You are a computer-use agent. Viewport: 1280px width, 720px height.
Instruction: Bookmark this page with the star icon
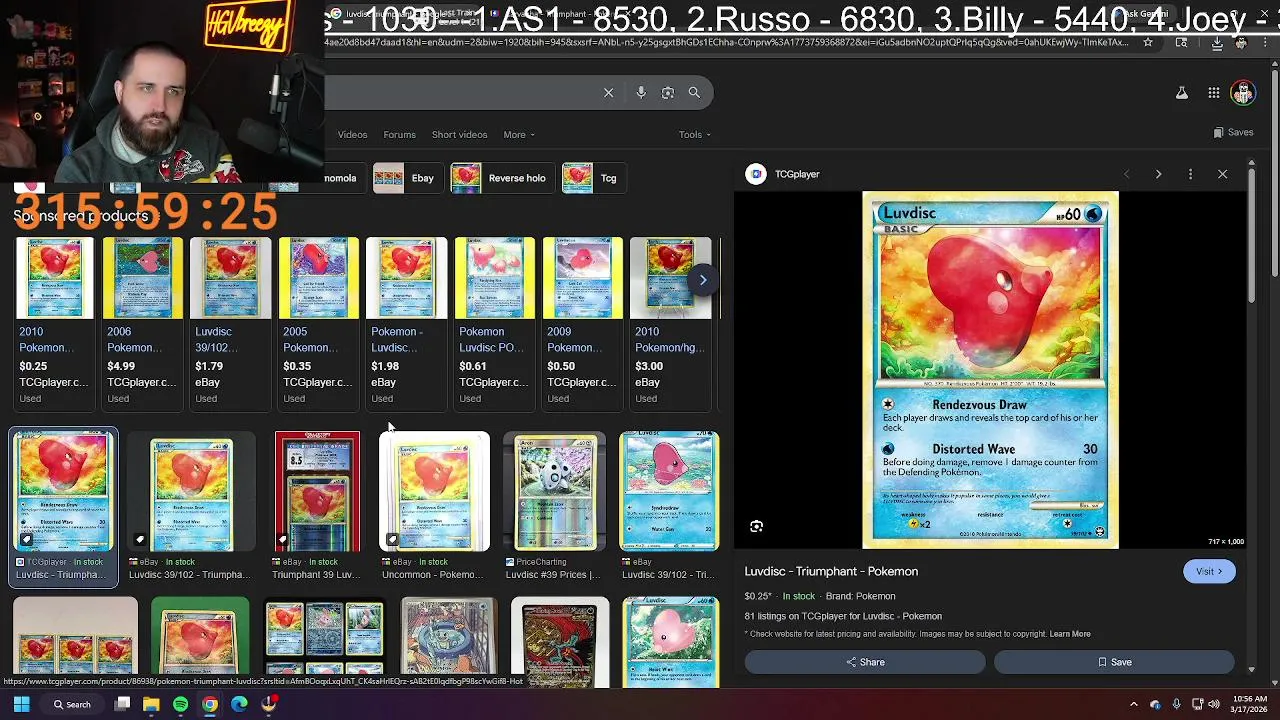point(1148,42)
